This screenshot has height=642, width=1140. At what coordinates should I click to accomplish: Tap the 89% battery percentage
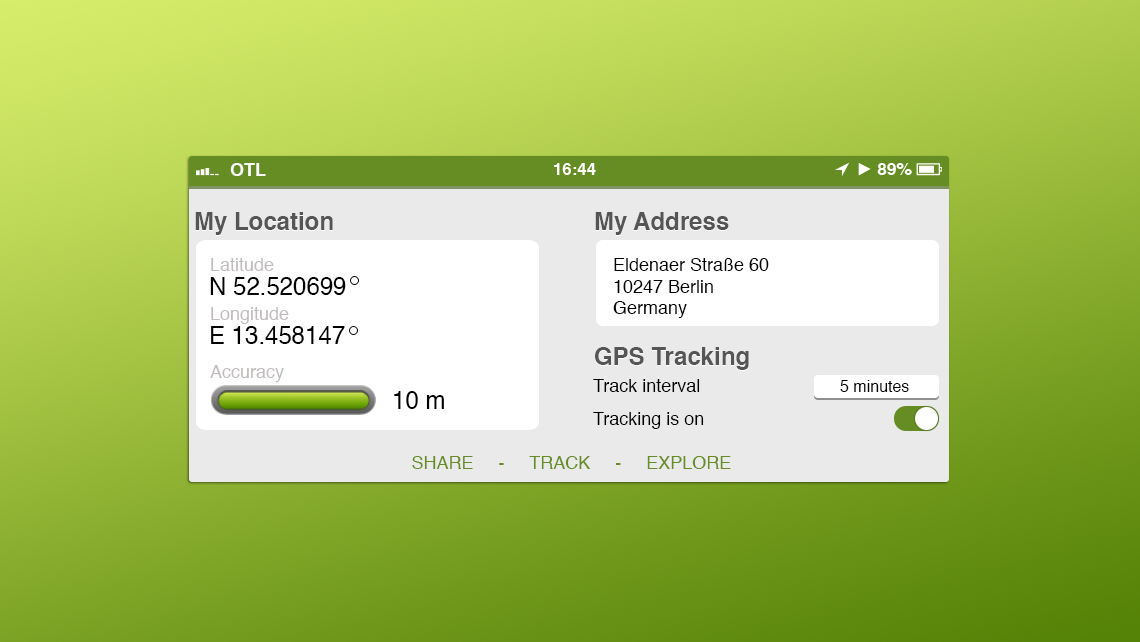click(x=894, y=170)
